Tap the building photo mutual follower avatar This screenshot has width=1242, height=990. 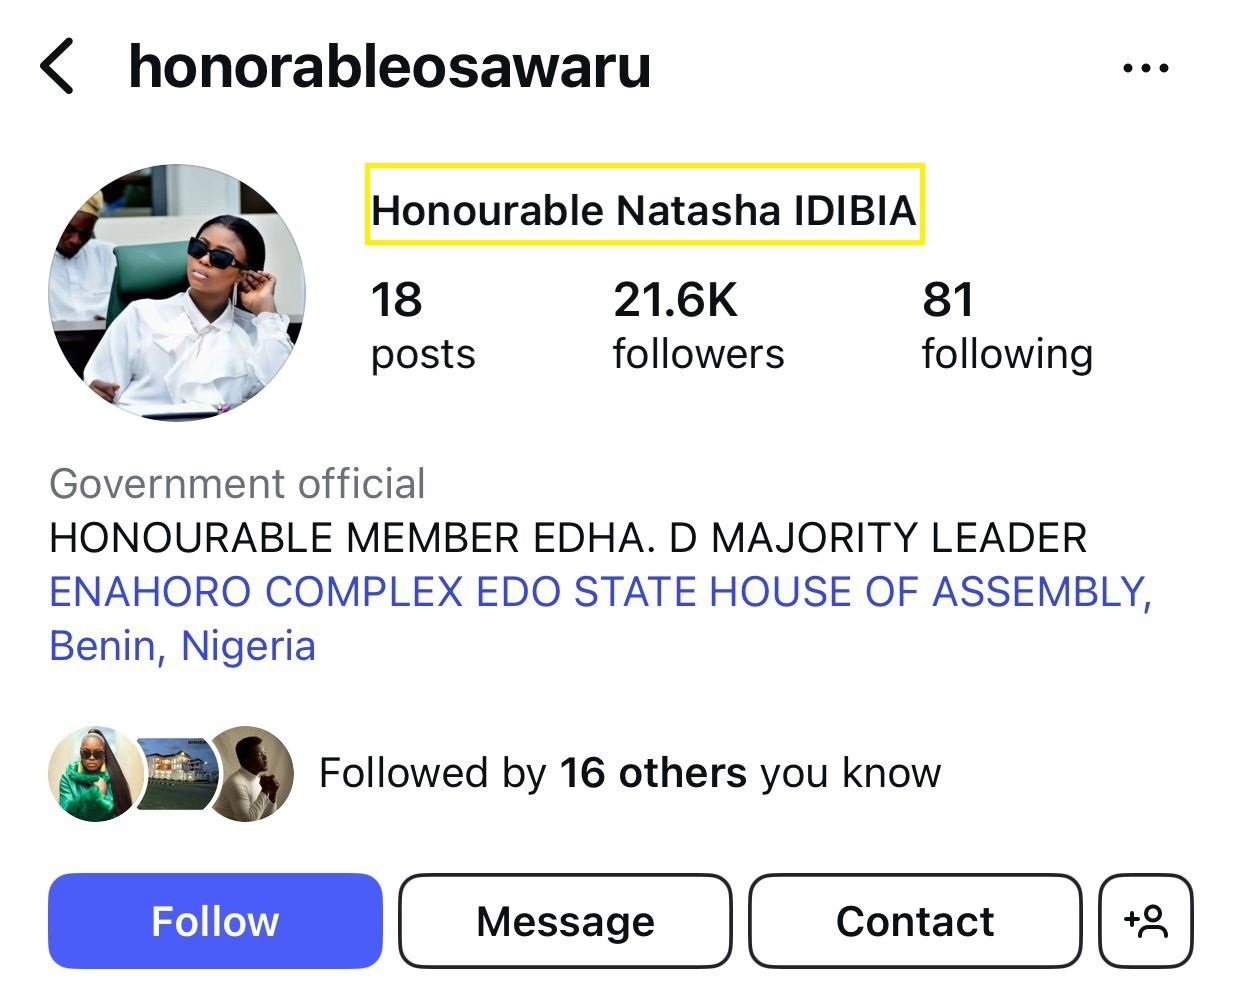(175, 773)
